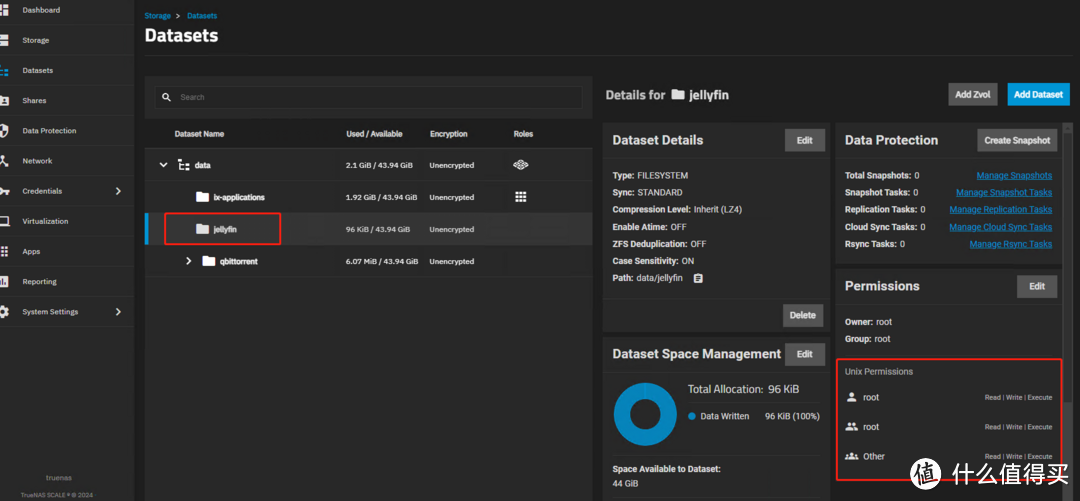
Task: Edit the Permissions card
Action: coord(1036,286)
